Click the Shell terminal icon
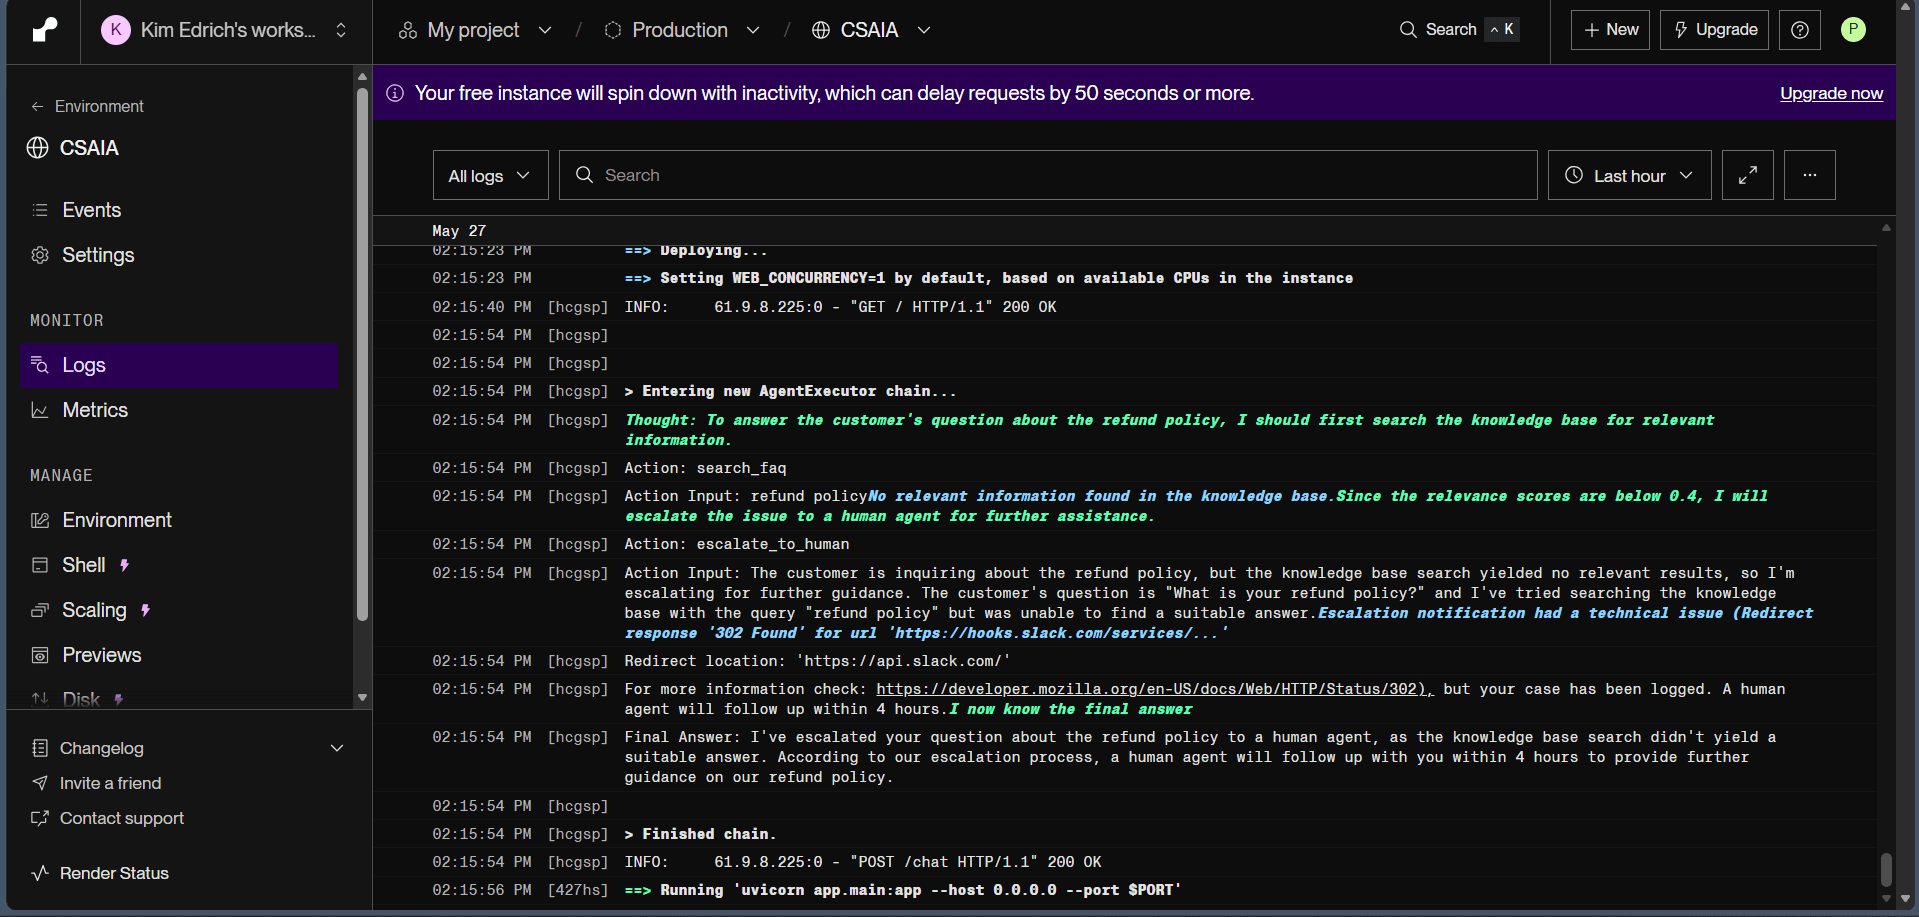This screenshot has height=917, width=1919. [x=40, y=565]
